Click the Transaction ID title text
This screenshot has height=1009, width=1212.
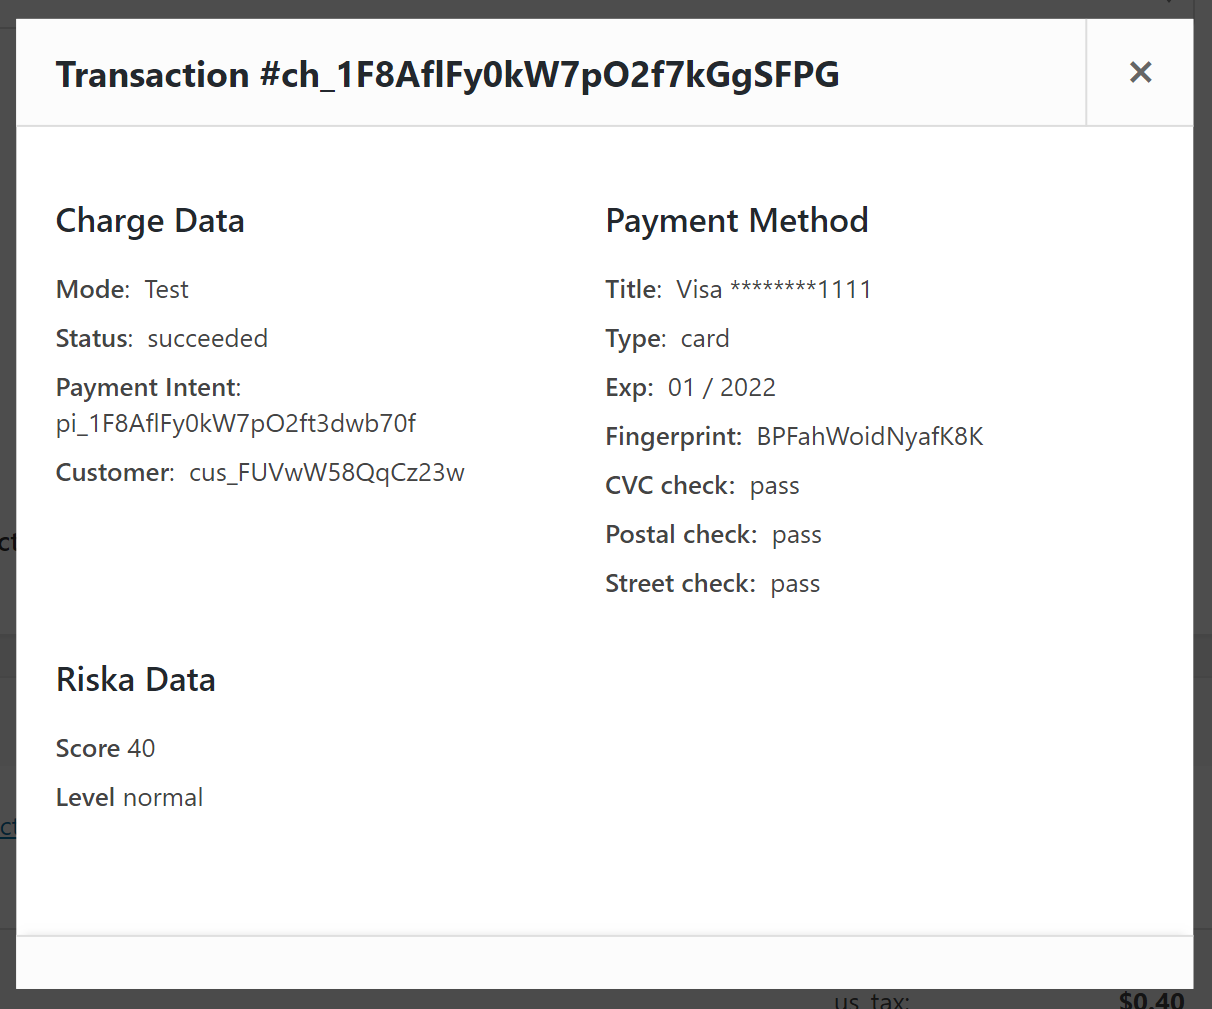(x=447, y=75)
